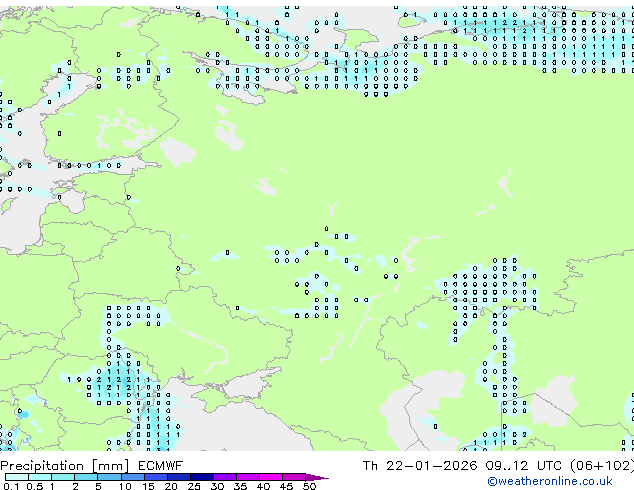Select the 10–15 mm legend swatch
The width and height of the screenshot is (634, 490).
133,477
